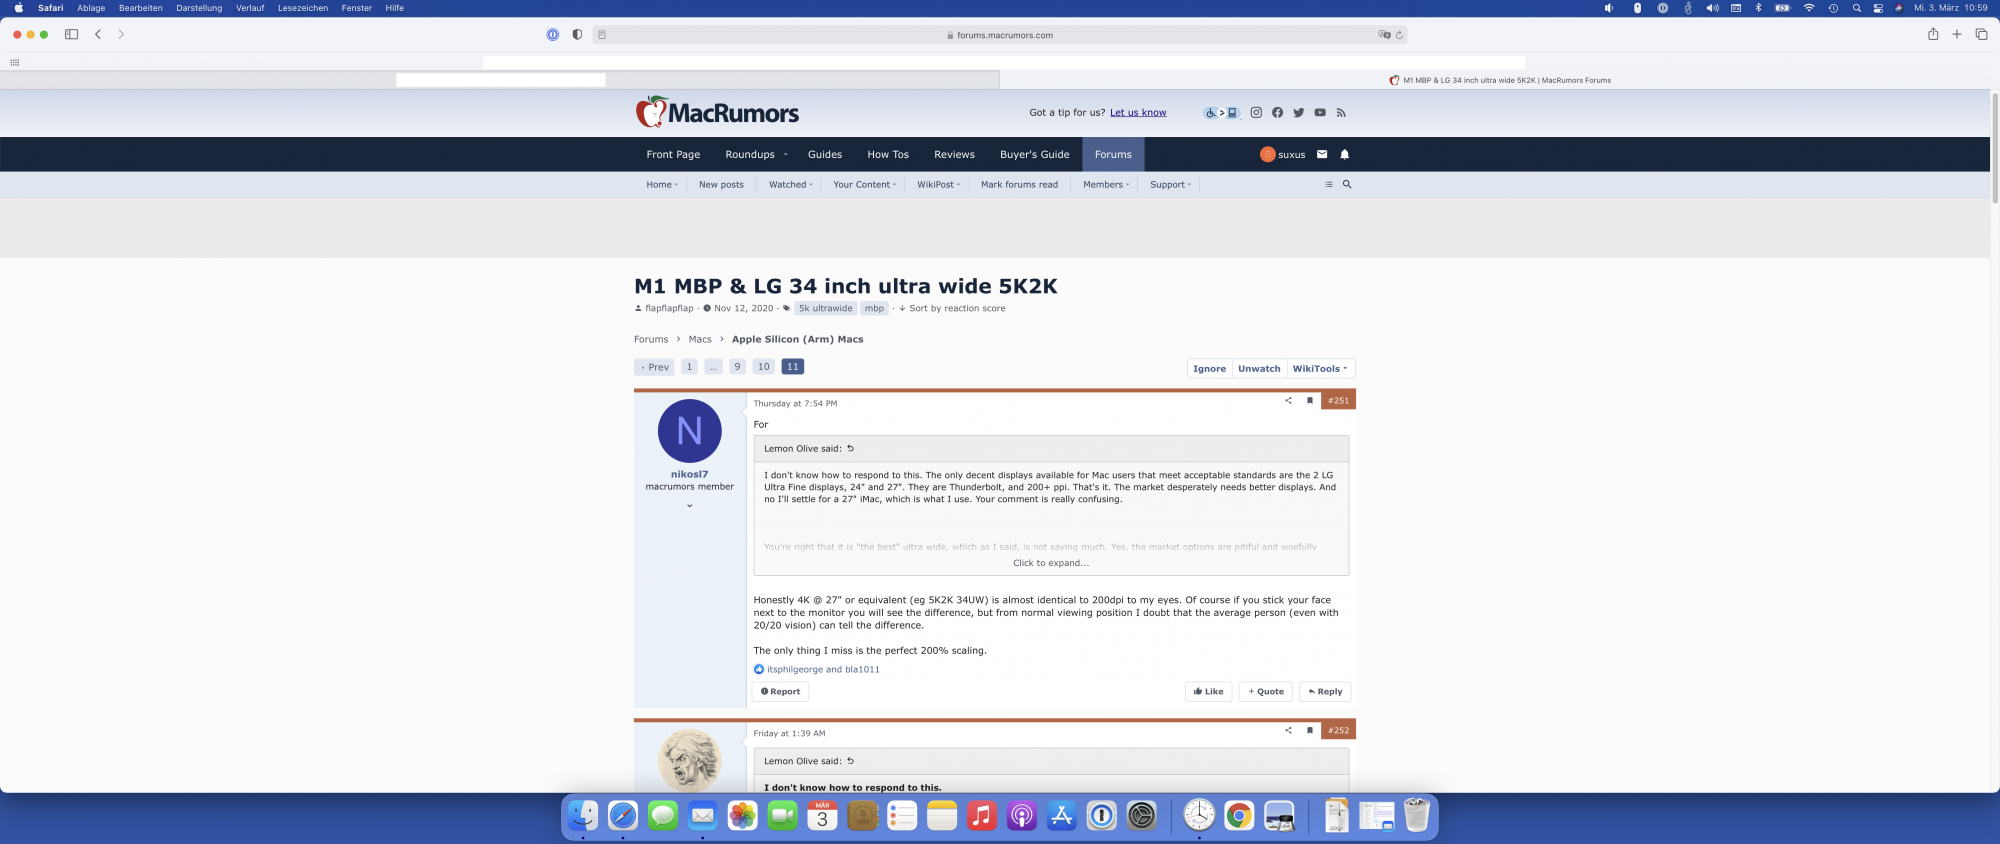Open App Store from the Dock
The height and width of the screenshot is (844, 2000).
[x=1062, y=816]
